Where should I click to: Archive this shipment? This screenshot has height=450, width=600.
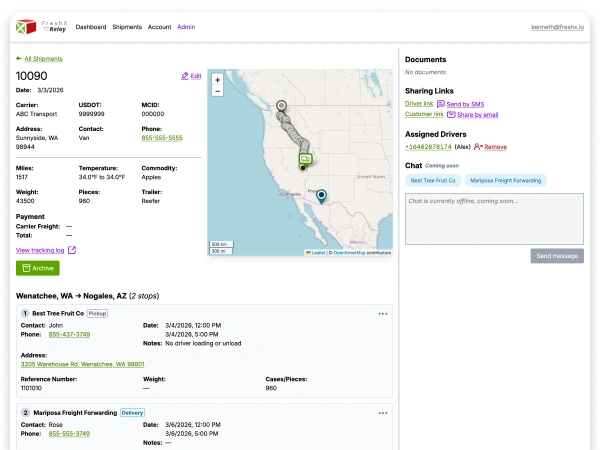[x=38, y=268]
